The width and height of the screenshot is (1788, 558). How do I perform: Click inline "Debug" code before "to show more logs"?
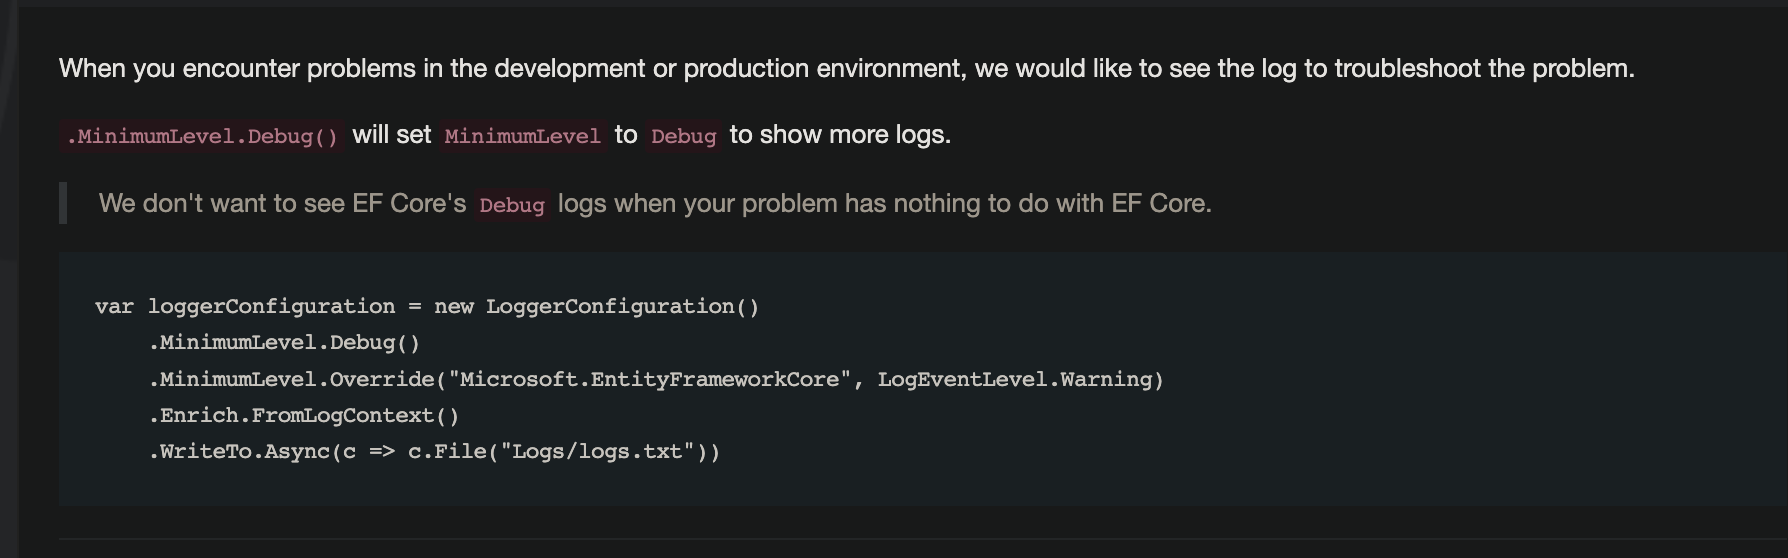tap(683, 136)
